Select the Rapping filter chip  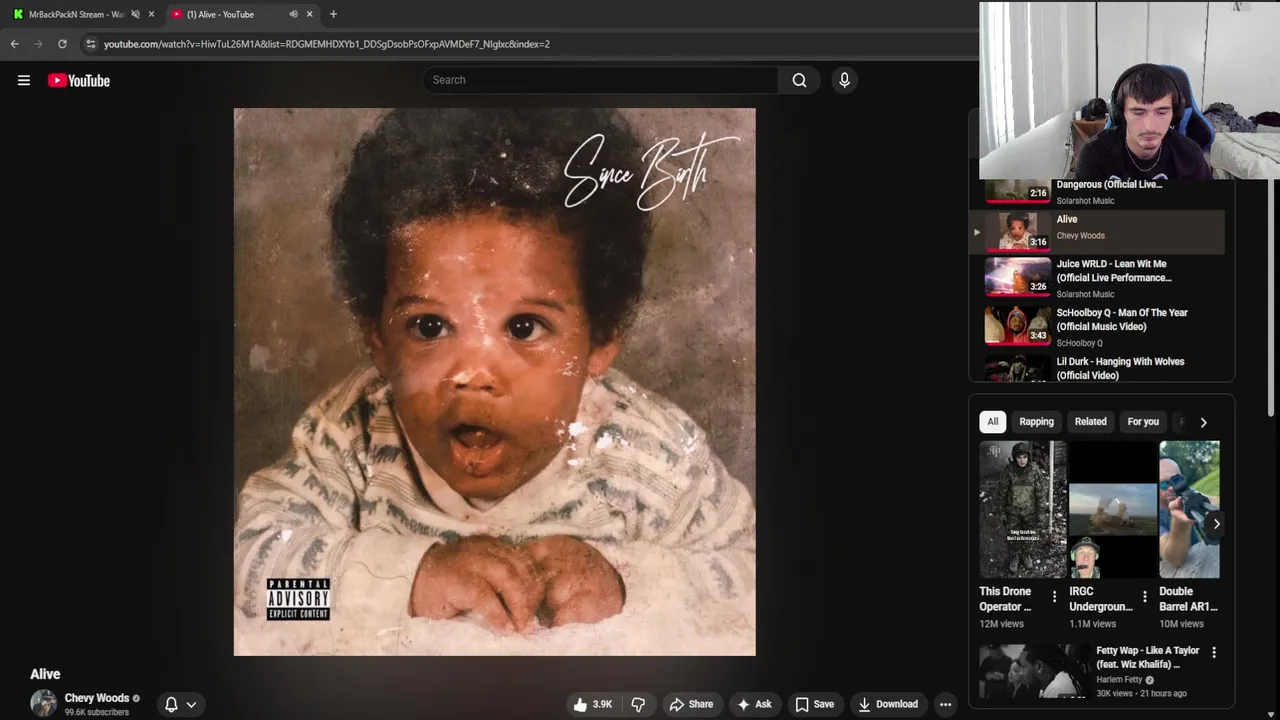1036,422
